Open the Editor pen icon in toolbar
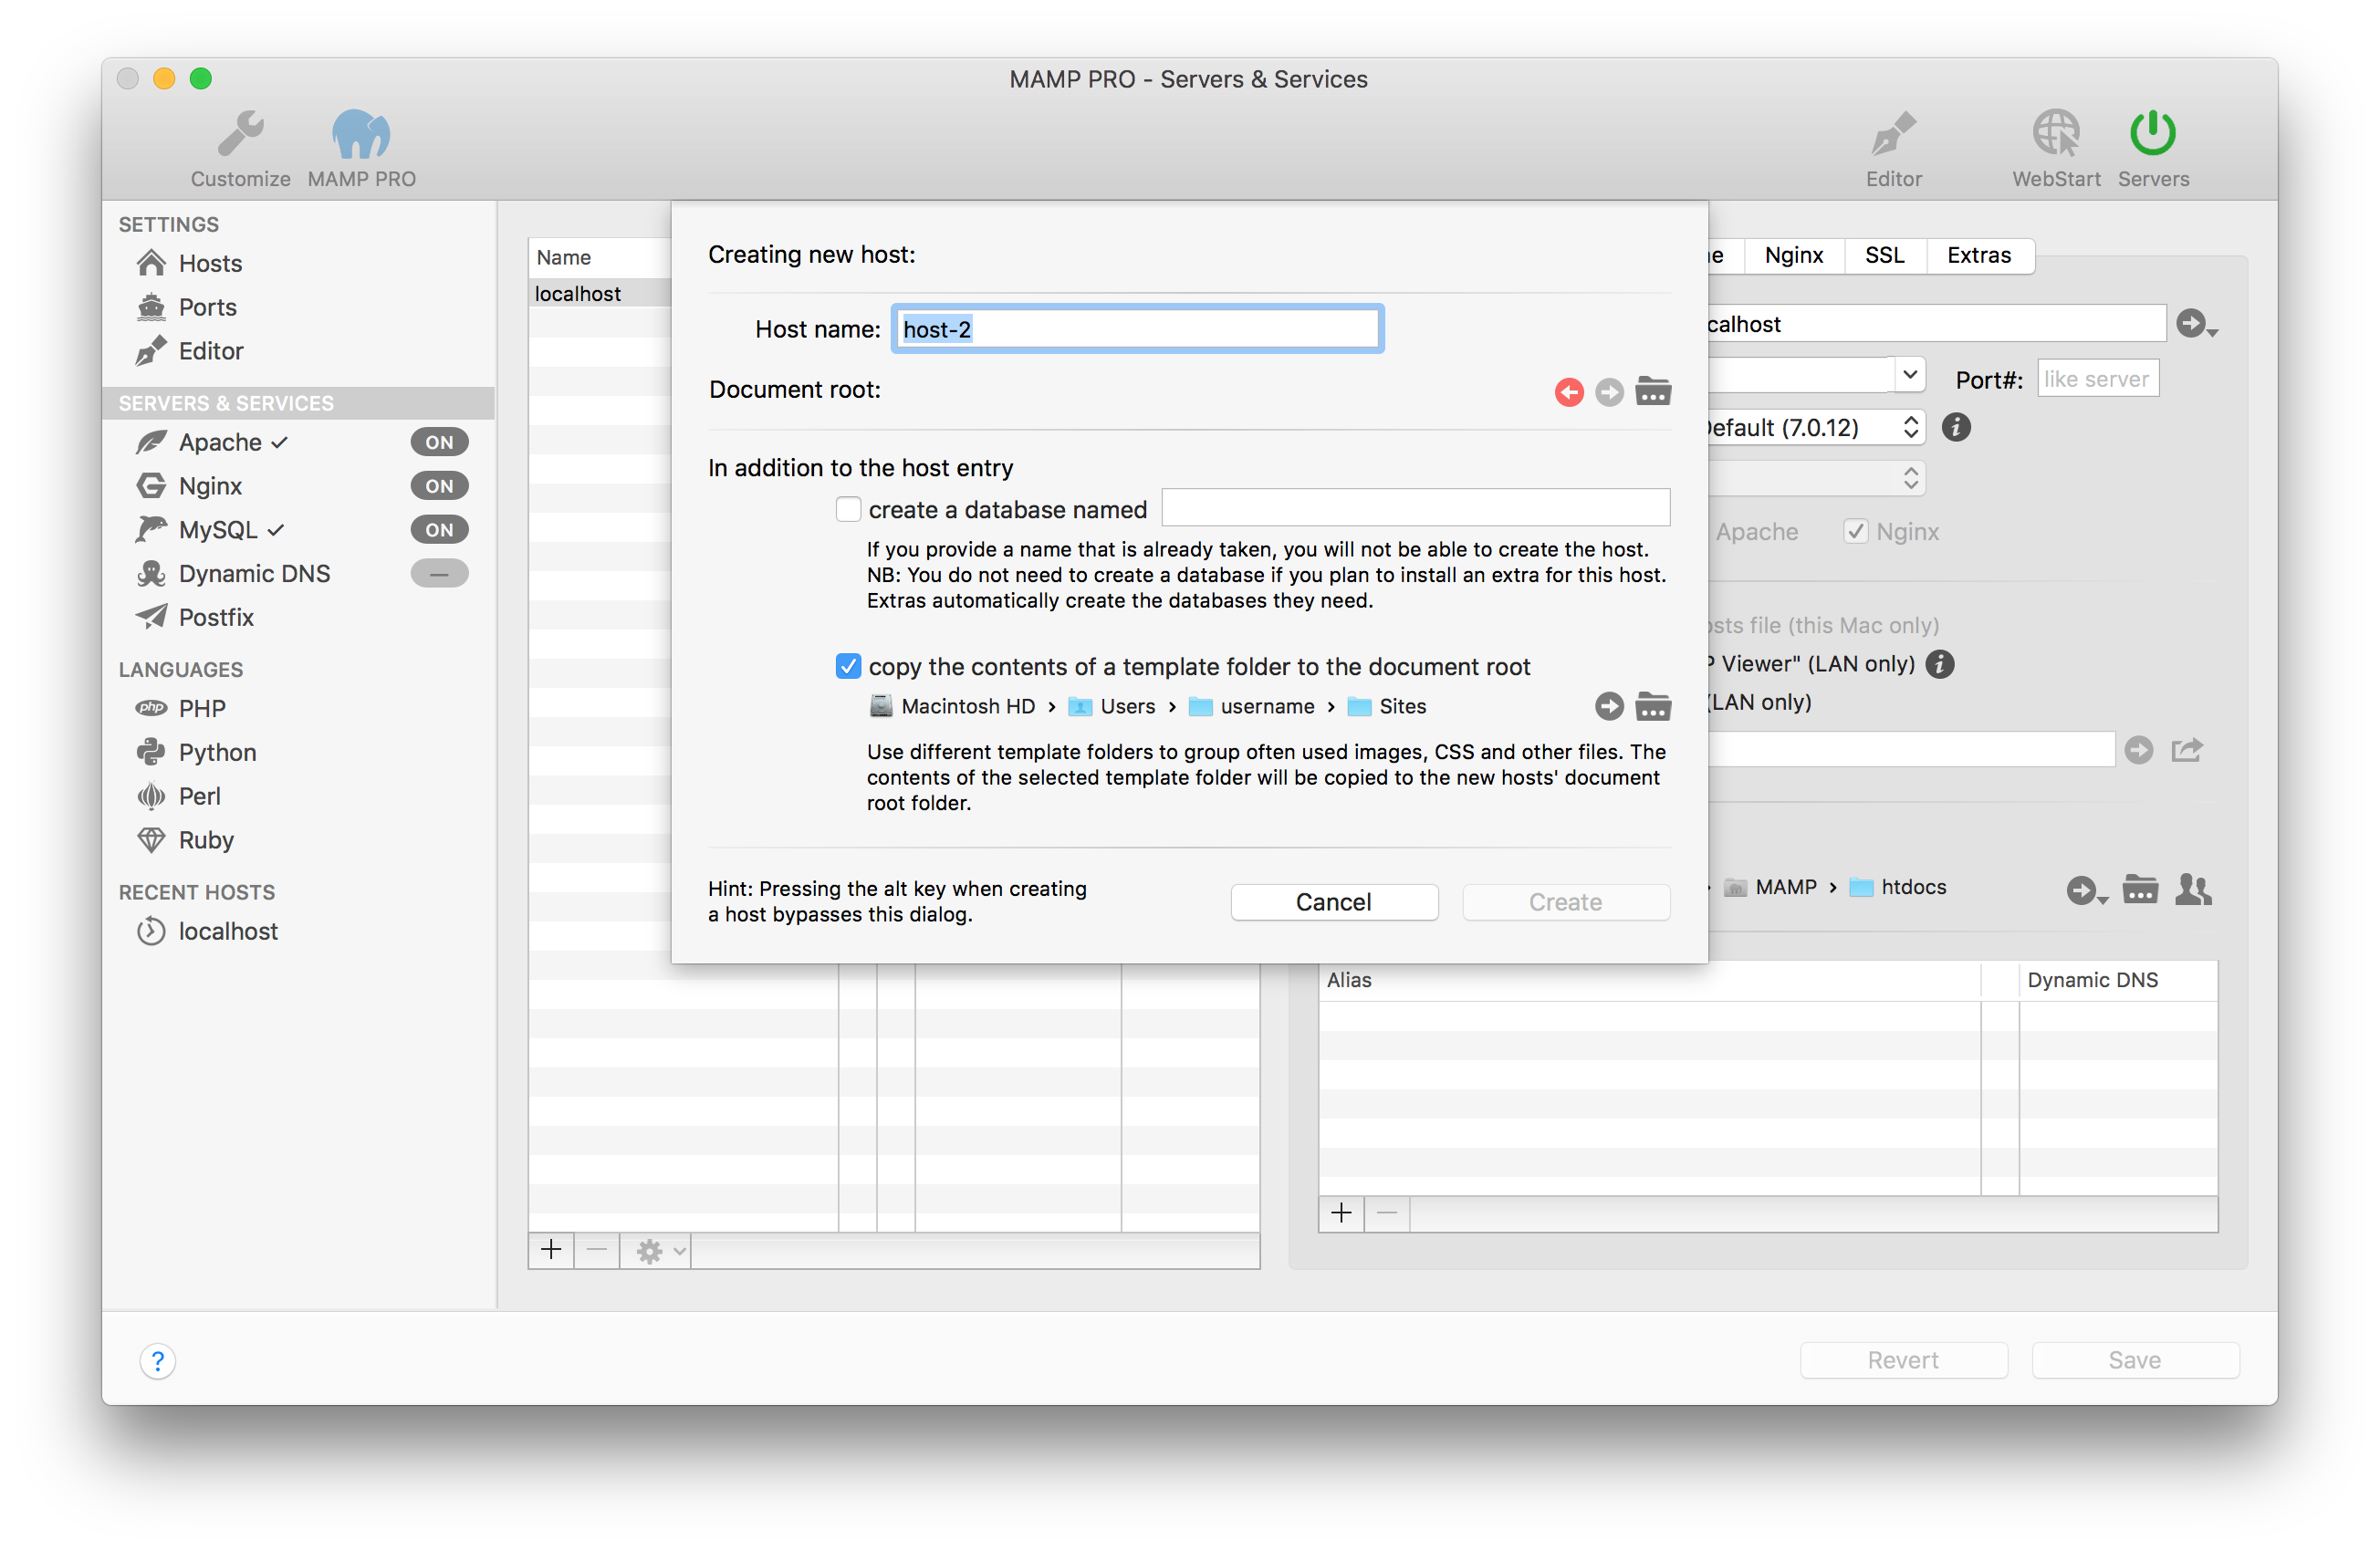2380x1551 pixels. [x=1893, y=134]
